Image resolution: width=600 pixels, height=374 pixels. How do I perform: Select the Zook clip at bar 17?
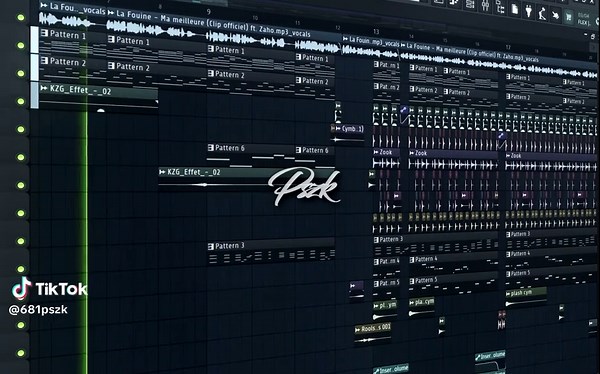pyautogui.click(x=551, y=161)
